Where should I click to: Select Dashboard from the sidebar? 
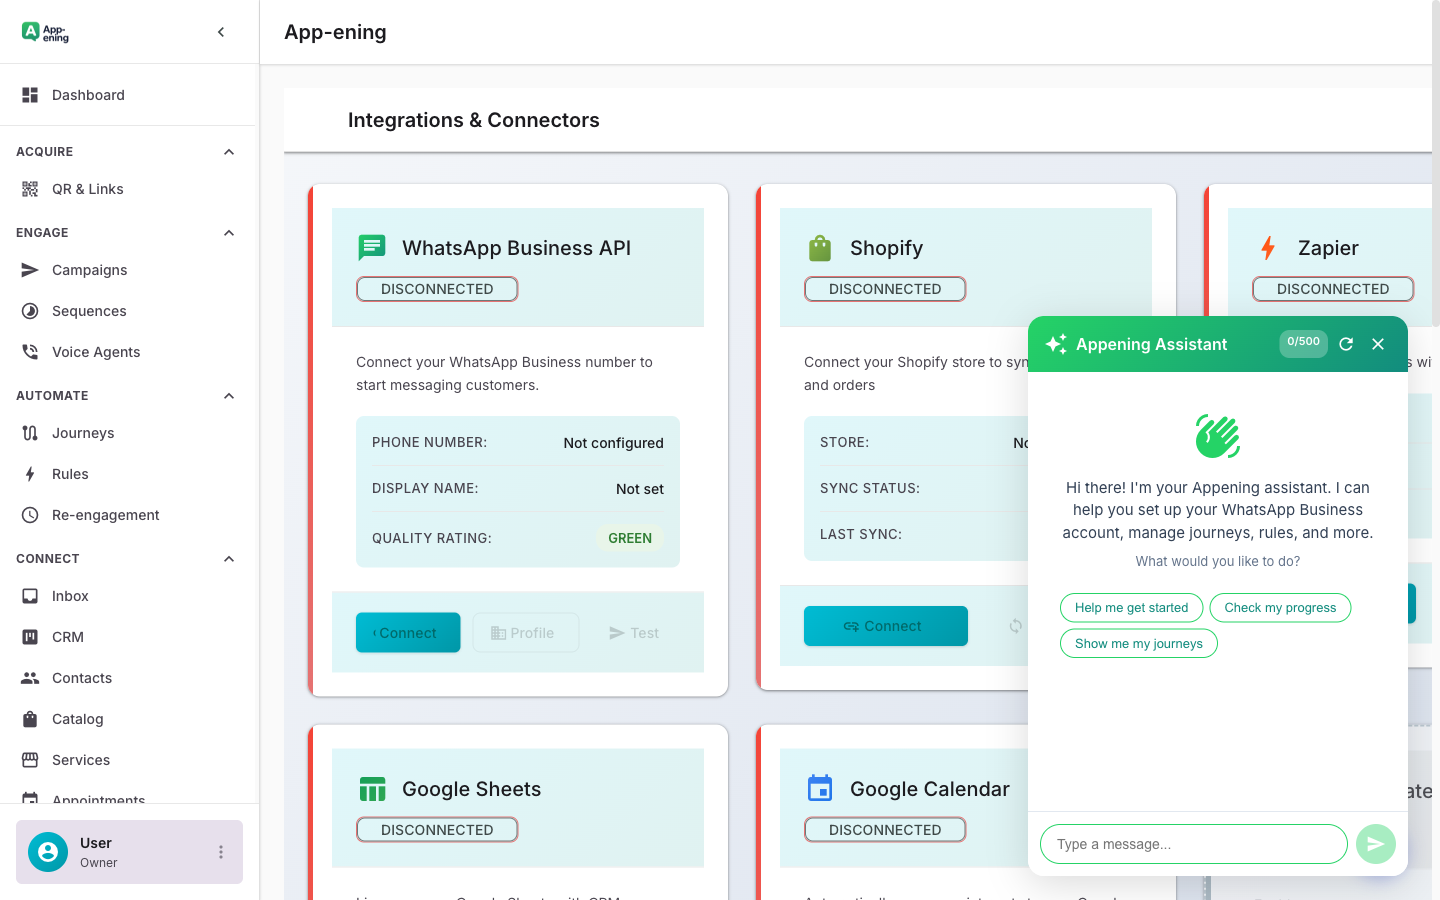click(88, 94)
